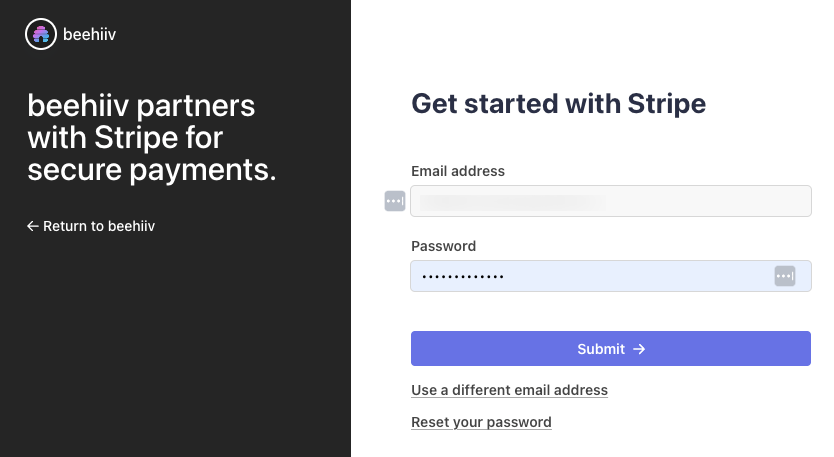
Task: Click the beehiiv wordmark beside the logo
Action: (91, 35)
